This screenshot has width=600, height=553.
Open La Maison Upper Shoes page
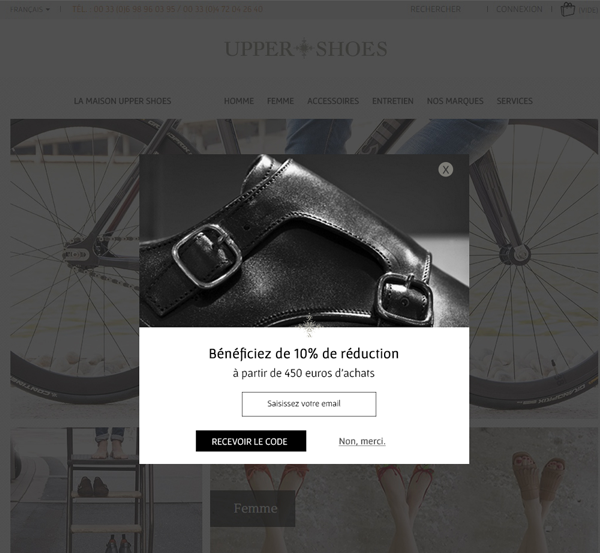[x=122, y=101]
